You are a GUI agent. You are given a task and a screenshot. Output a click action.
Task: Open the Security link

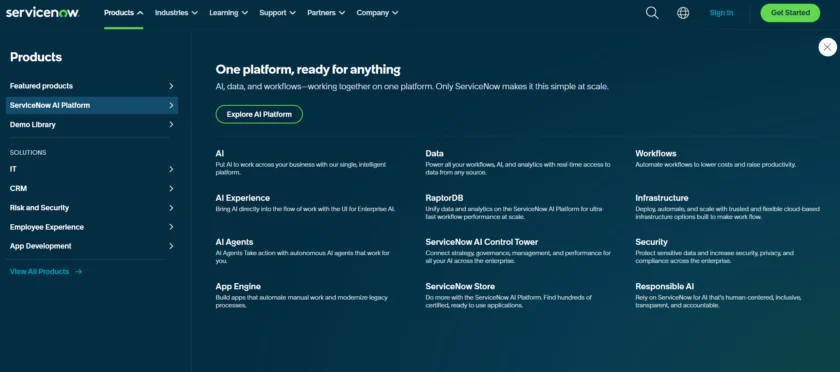pyautogui.click(x=651, y=242)
